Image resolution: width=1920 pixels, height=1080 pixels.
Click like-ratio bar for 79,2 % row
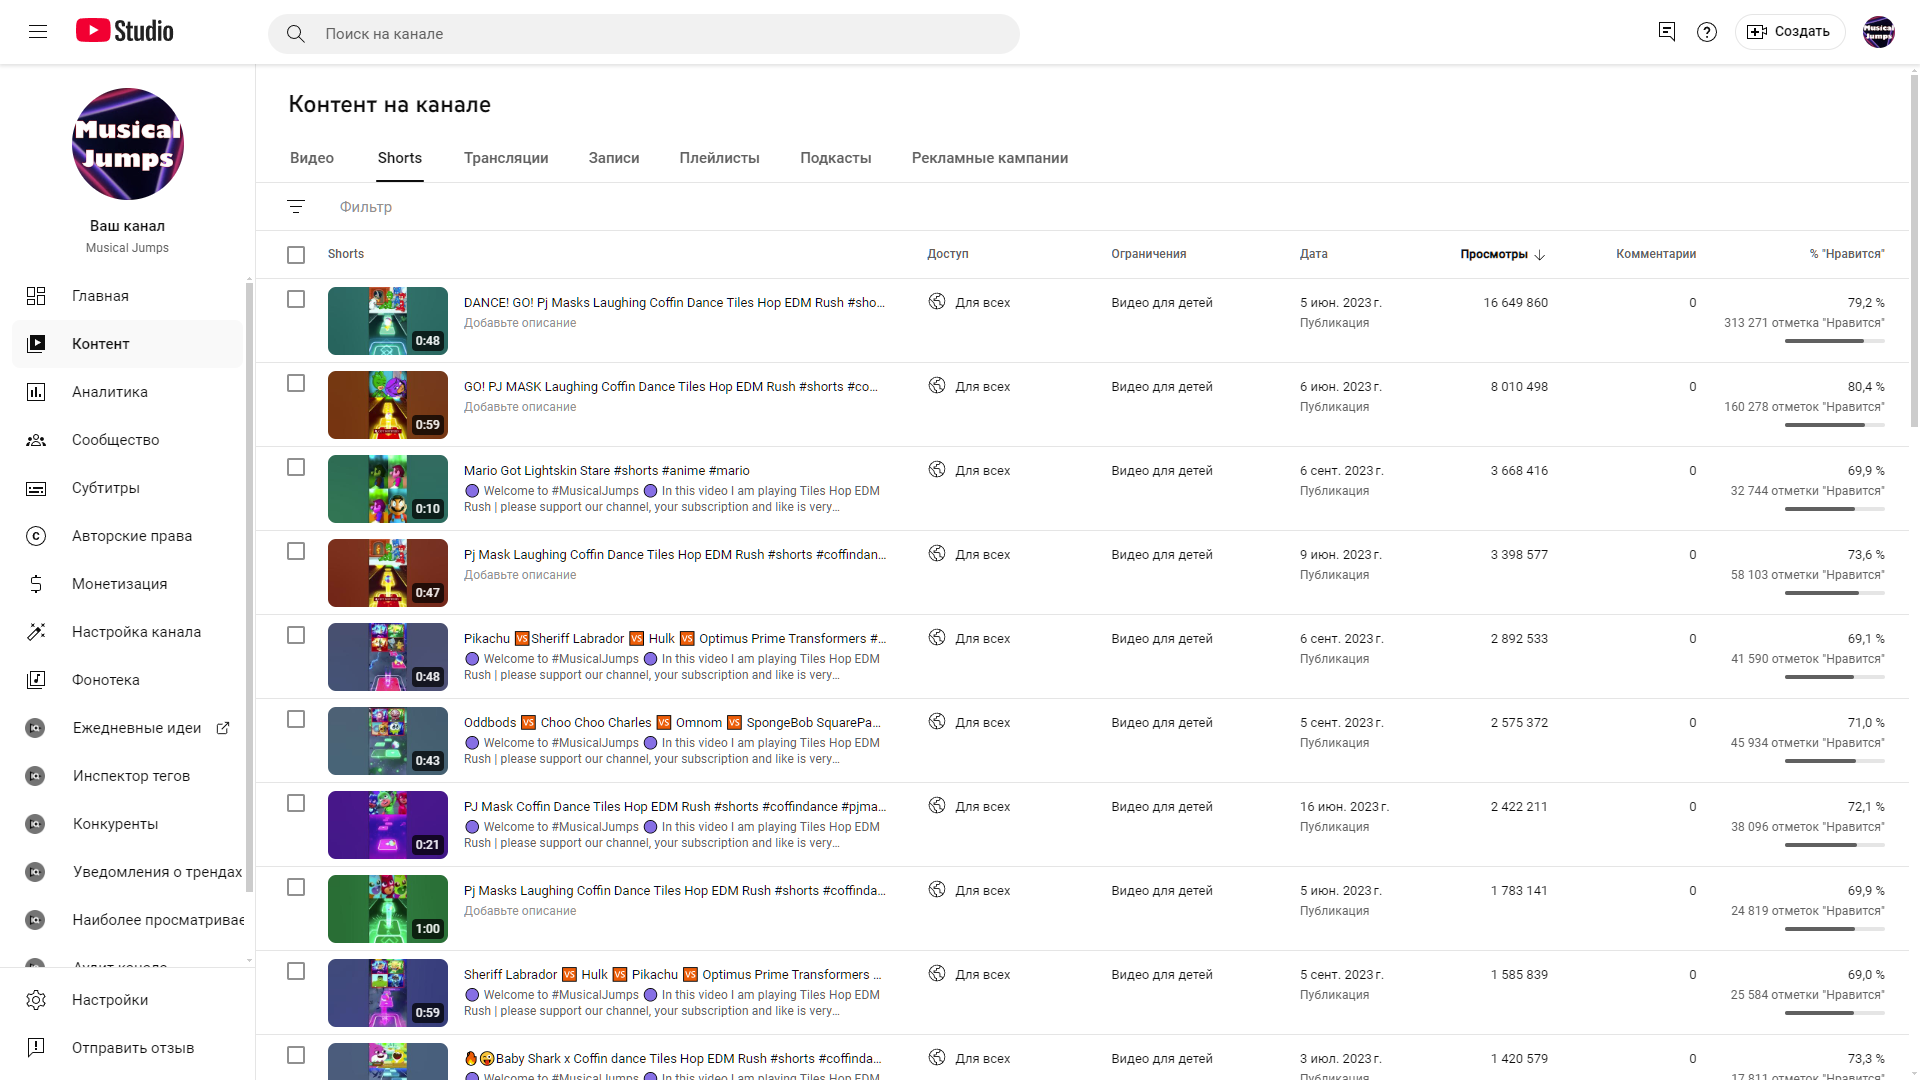point(1835,341)
